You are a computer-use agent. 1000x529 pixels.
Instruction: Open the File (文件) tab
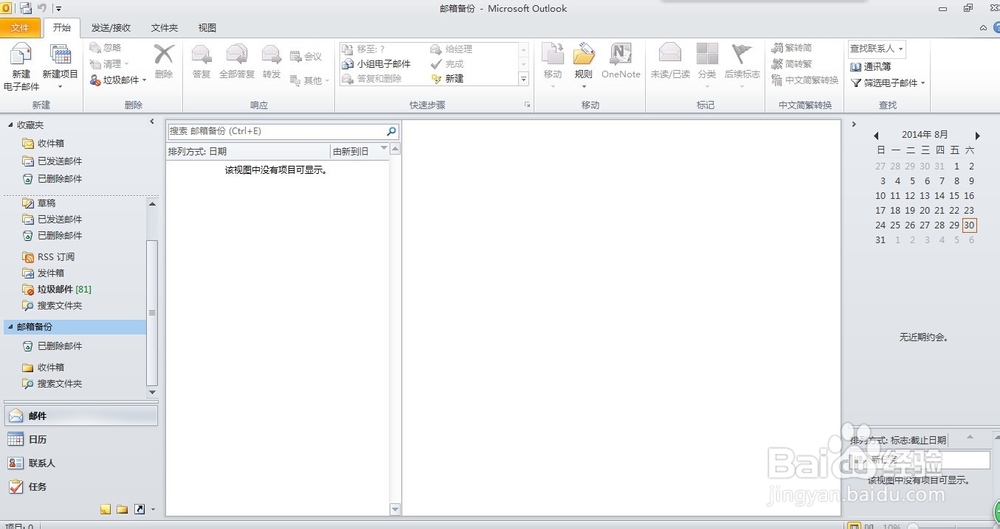tap(20, 27)
